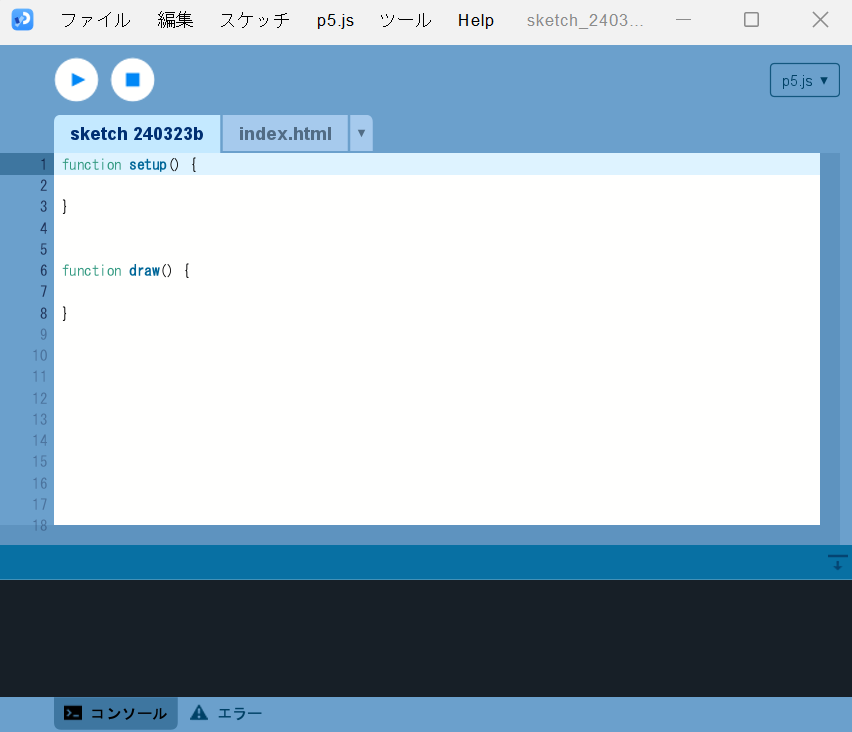Open the ファイル menu

(x=95, y=20)
